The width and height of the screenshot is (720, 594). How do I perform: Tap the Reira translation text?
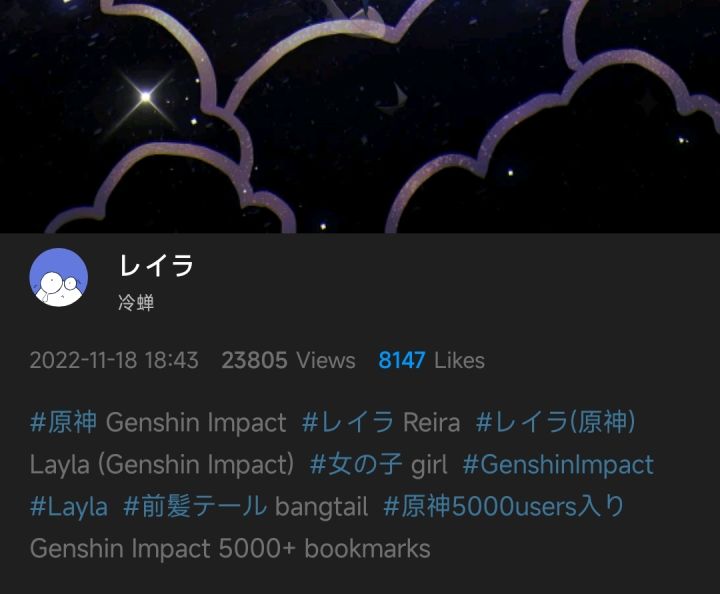coord(431,422)
